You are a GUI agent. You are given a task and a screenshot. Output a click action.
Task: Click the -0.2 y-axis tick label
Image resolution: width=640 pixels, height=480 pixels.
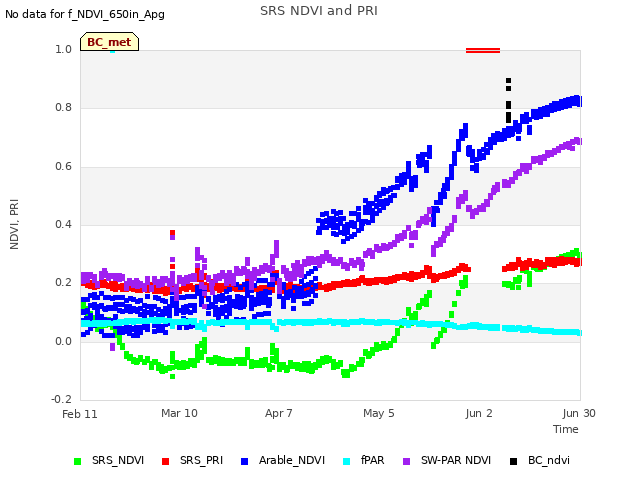(x=61, y=399)
